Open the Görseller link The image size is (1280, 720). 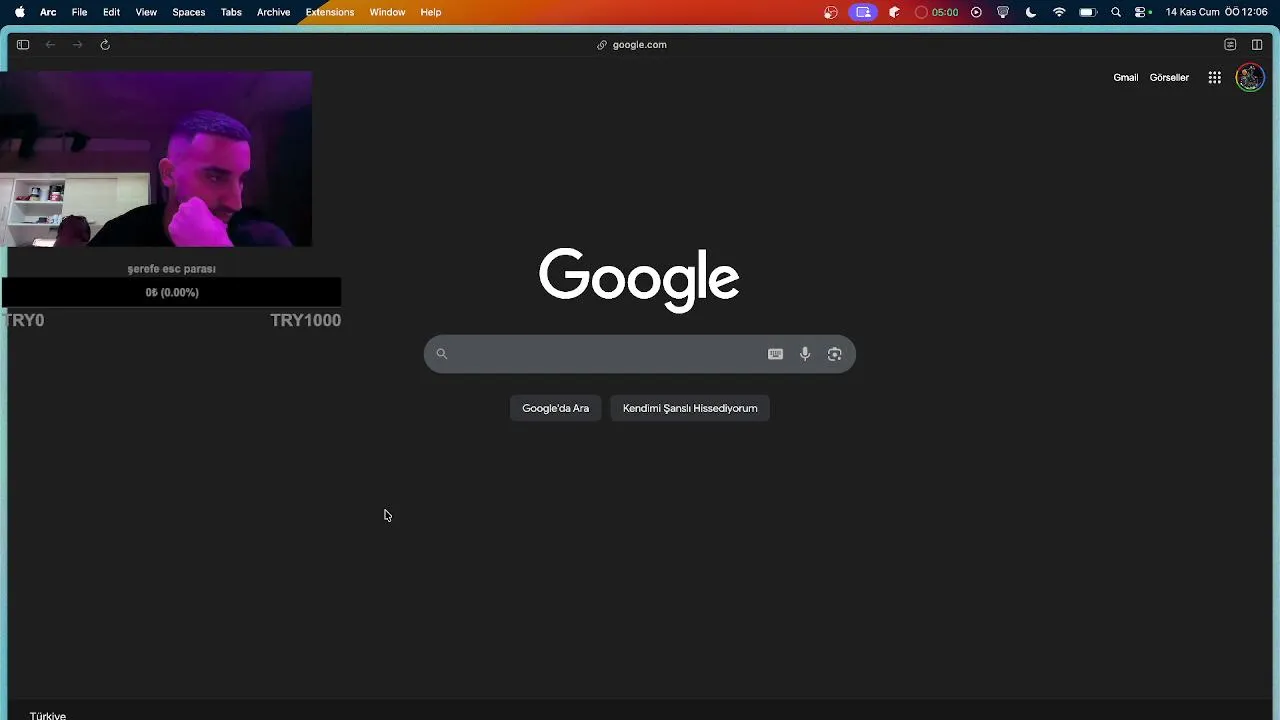pos(1169,77)
